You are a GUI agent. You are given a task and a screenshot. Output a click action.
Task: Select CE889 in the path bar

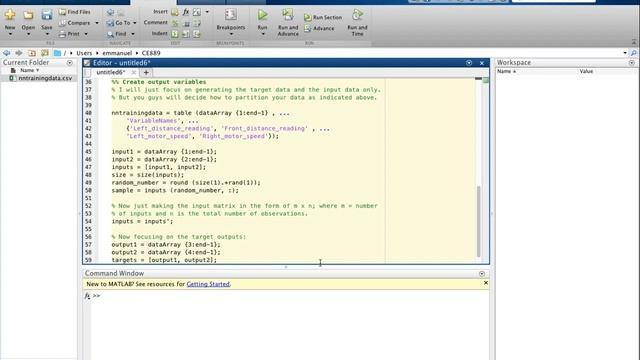pyautogui.click(x=151, y=53)
